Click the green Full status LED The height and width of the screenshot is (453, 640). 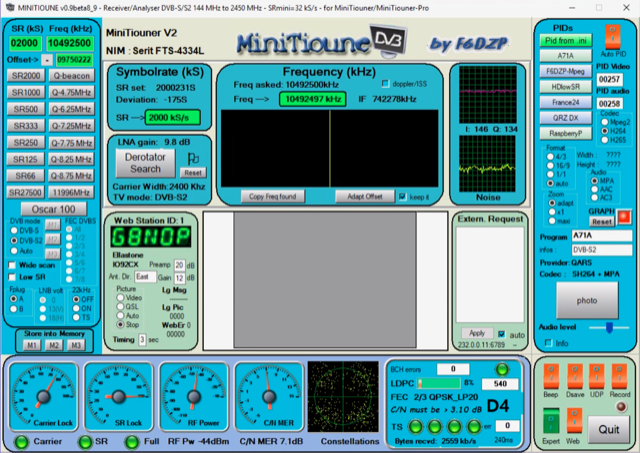click(x=131, y=442)
